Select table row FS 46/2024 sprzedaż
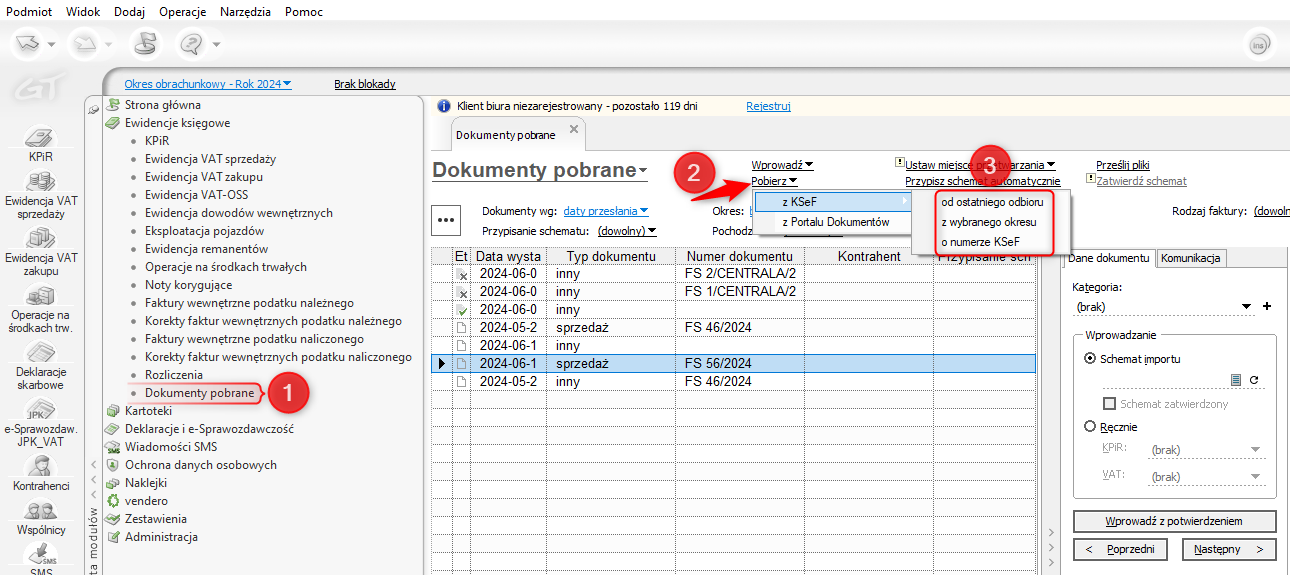This screenshot has width=1290, height=575. (x=717, y=327)
